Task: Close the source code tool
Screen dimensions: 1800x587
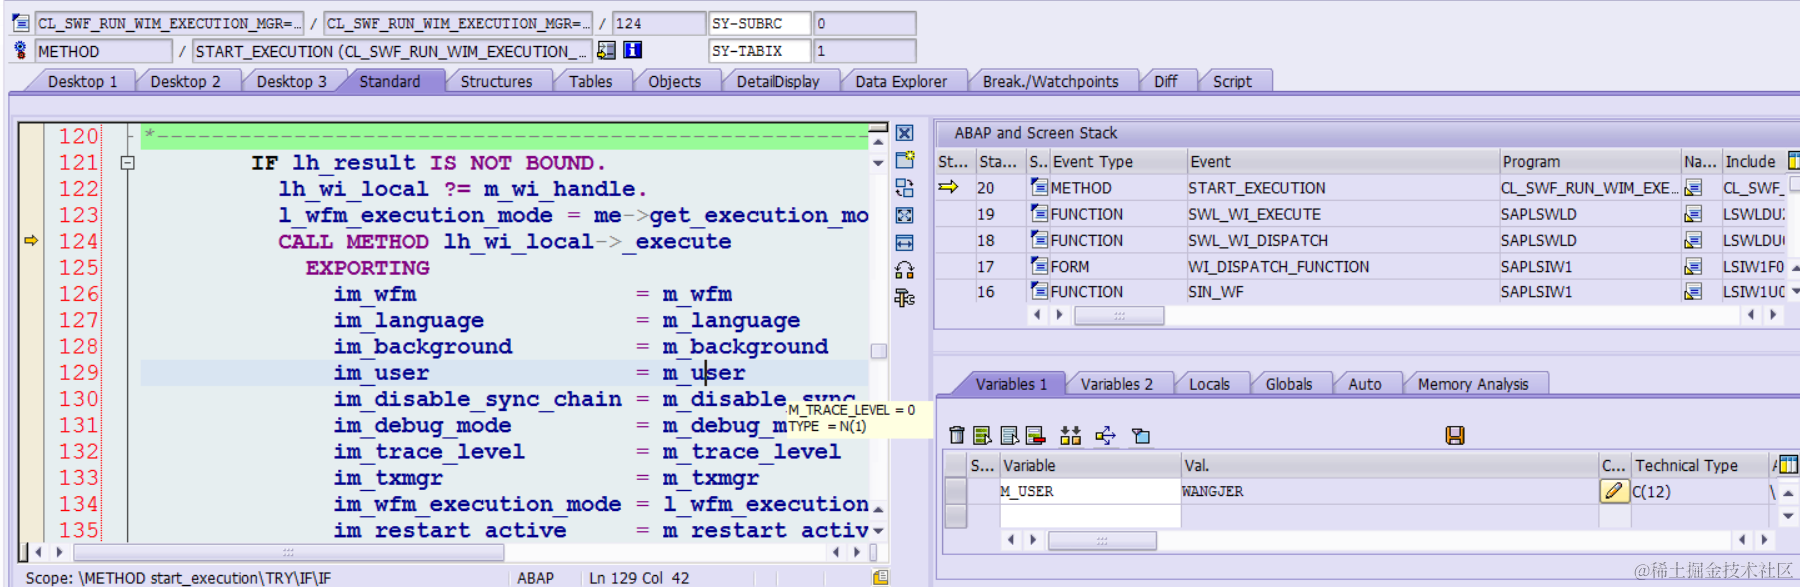Action: coord(904,133)
